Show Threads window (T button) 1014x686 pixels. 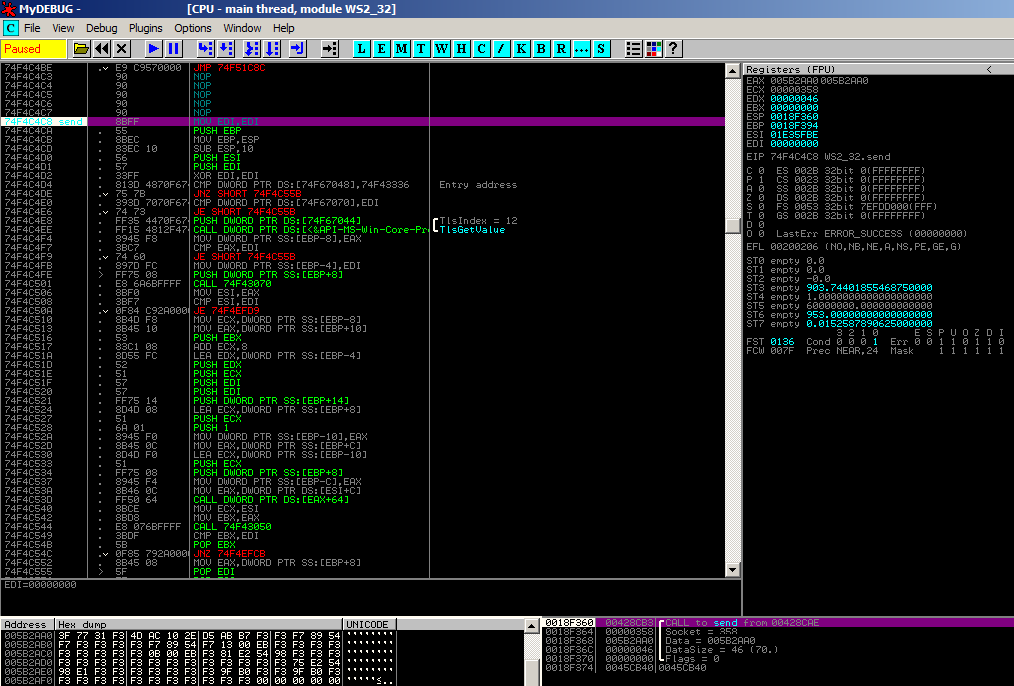coord(422,48)
